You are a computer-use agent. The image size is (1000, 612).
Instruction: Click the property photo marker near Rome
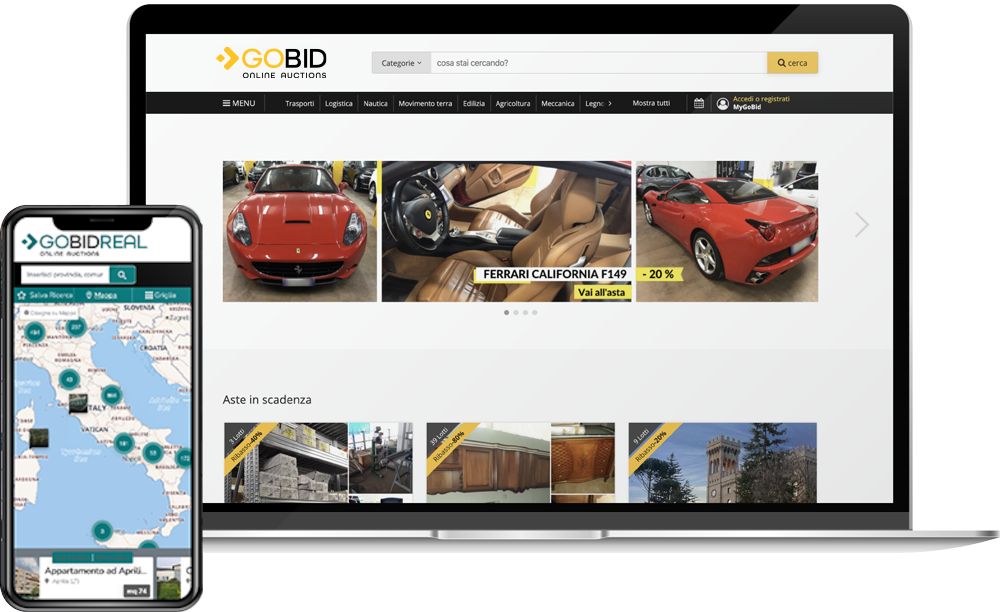78,404
